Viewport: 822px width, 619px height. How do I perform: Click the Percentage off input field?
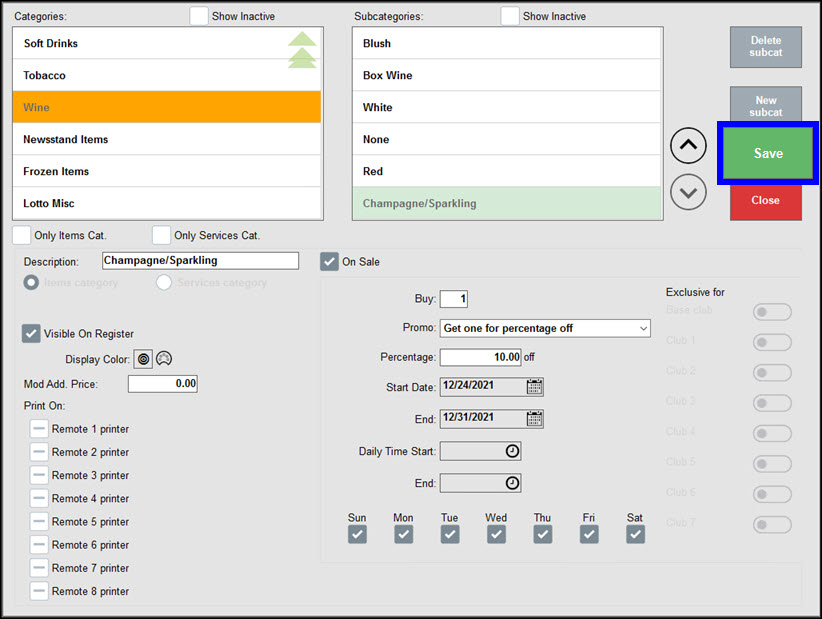(x=481, y=357)
